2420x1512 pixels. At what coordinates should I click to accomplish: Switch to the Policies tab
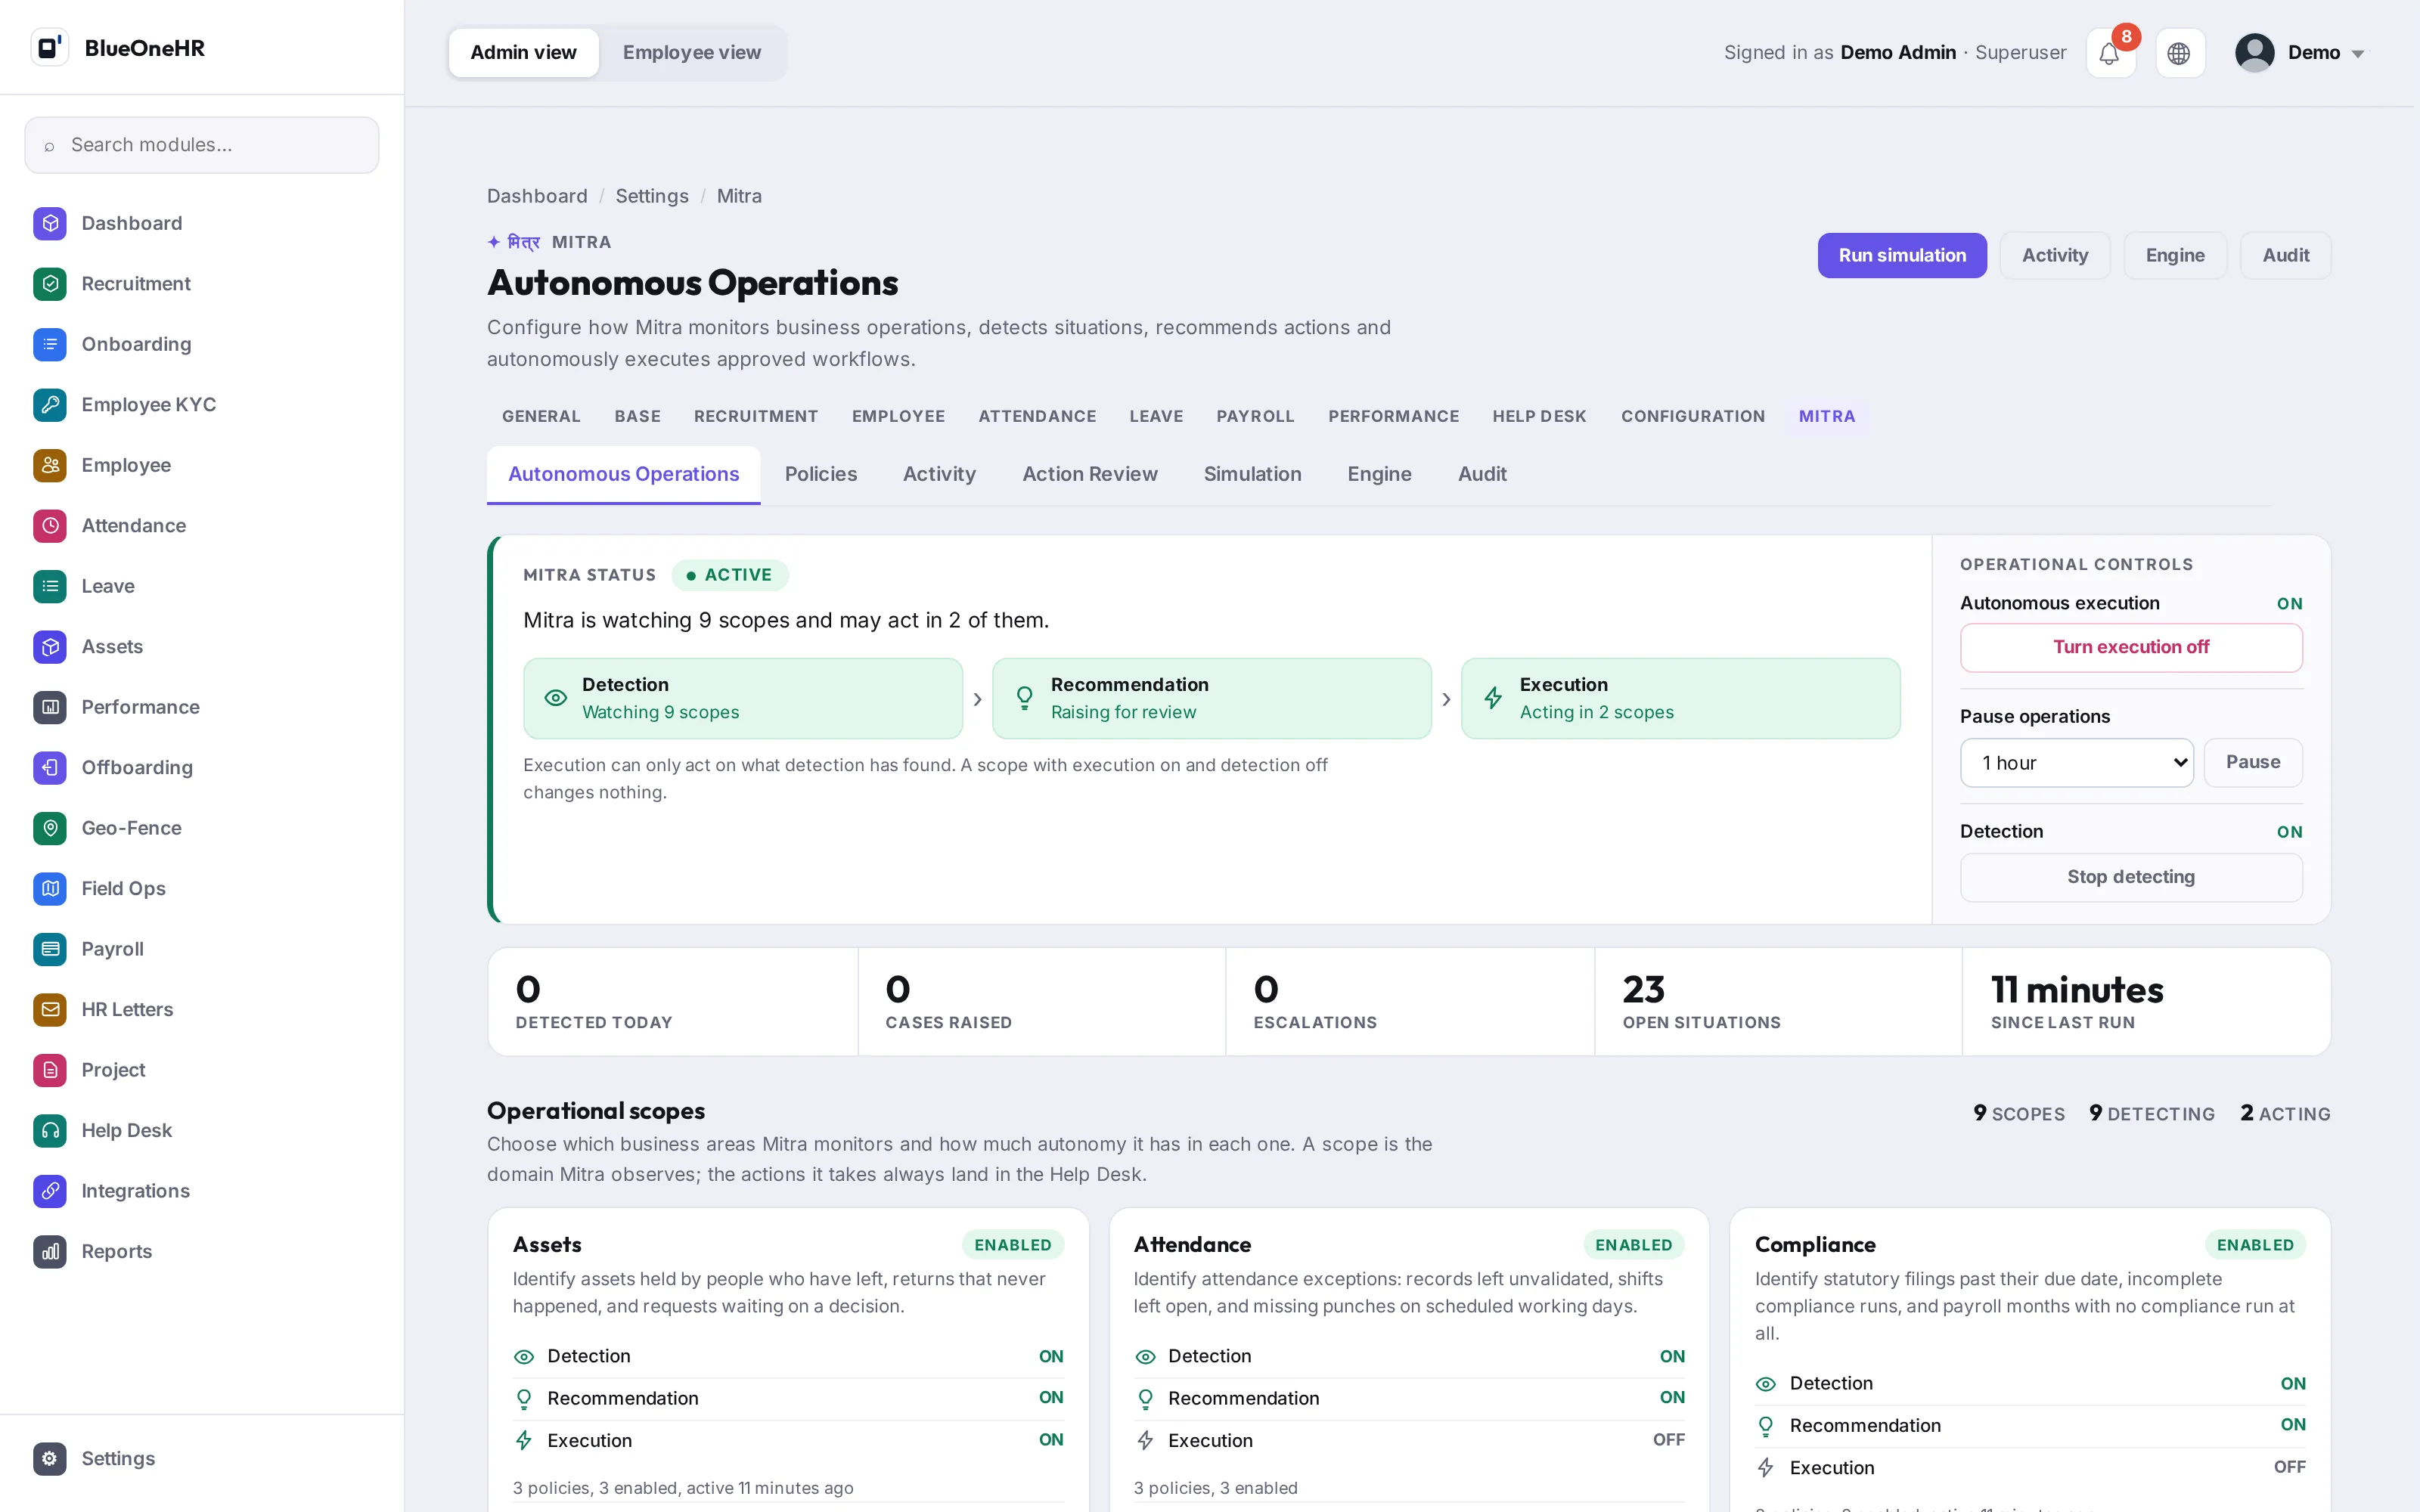pos(821,474)
